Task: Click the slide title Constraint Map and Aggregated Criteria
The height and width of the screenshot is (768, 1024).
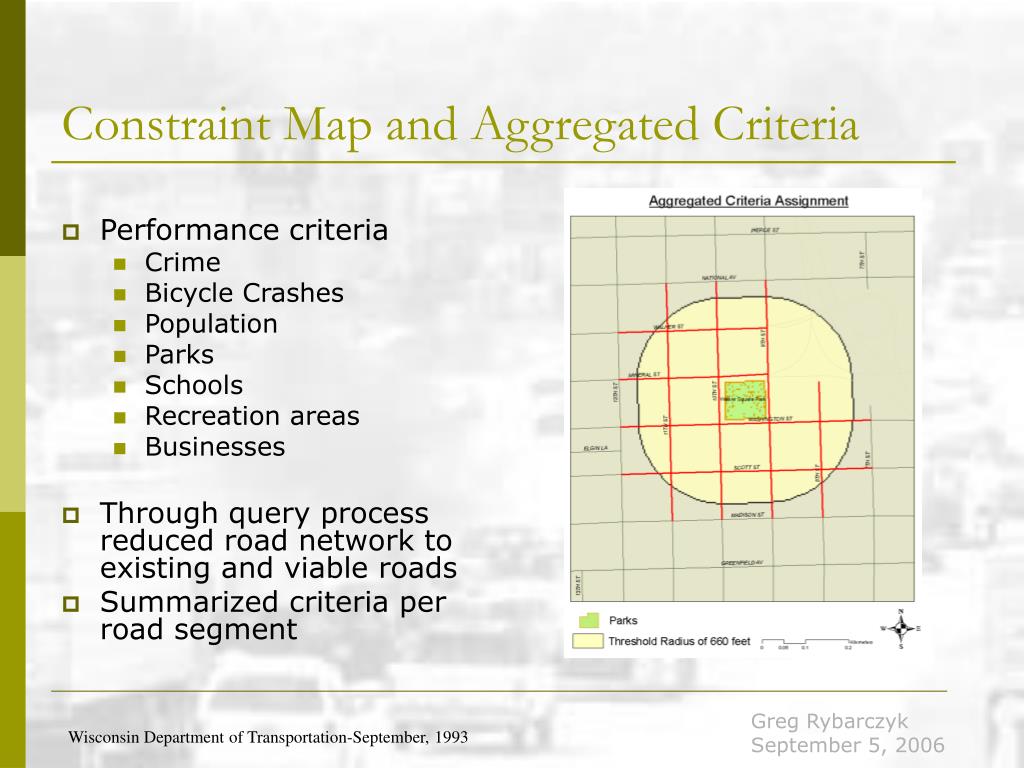Action: coord(460,127)
